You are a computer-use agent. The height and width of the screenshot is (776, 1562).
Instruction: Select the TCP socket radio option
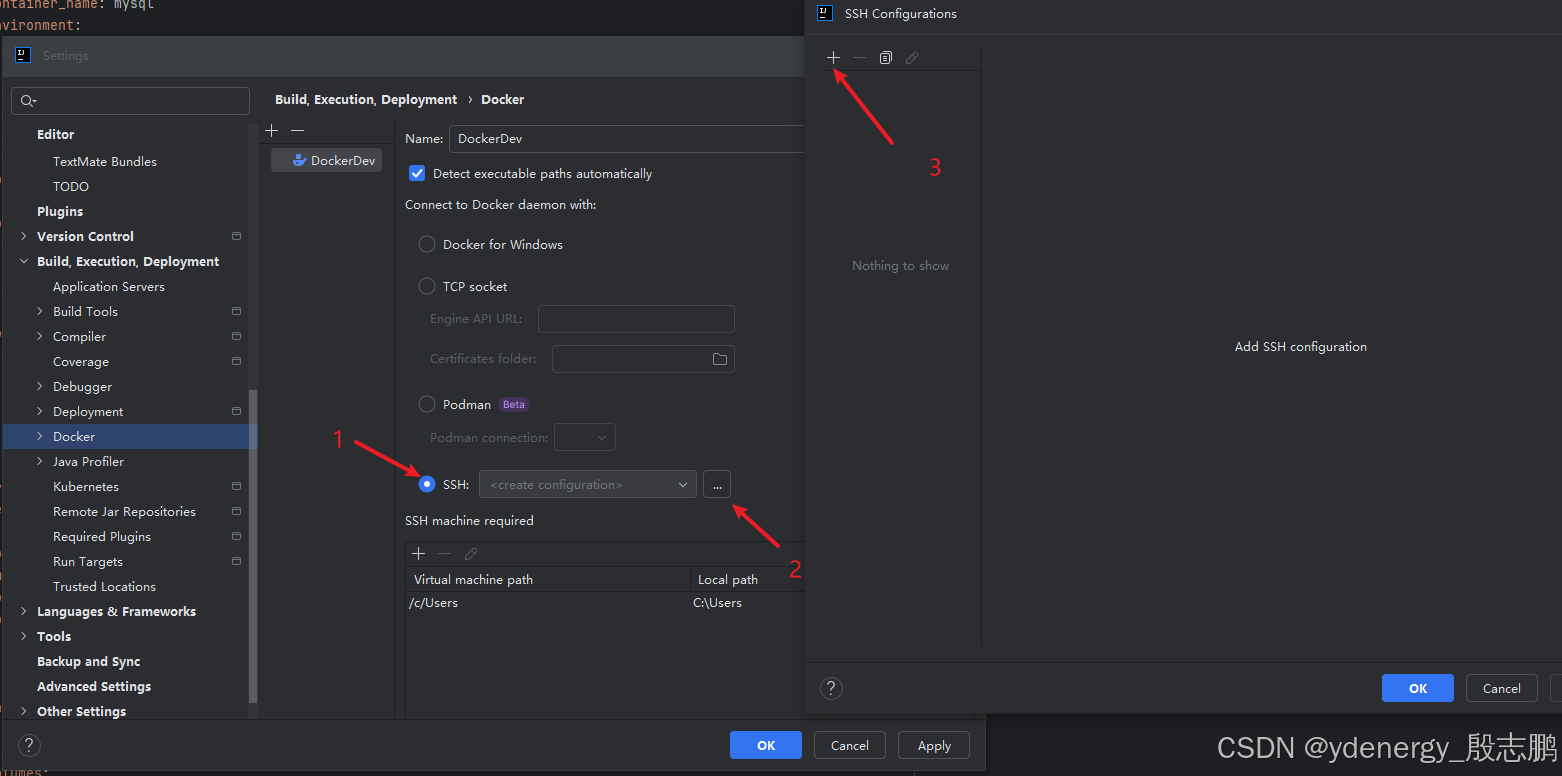pos(427,287)
